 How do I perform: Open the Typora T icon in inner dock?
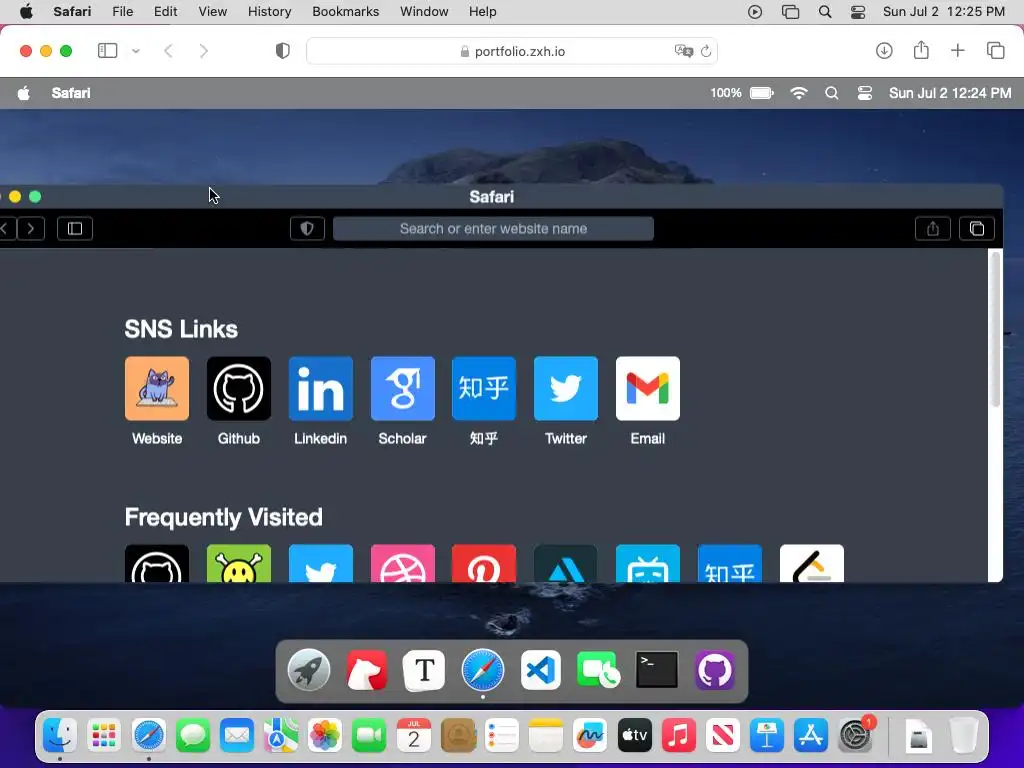(424, 670)
